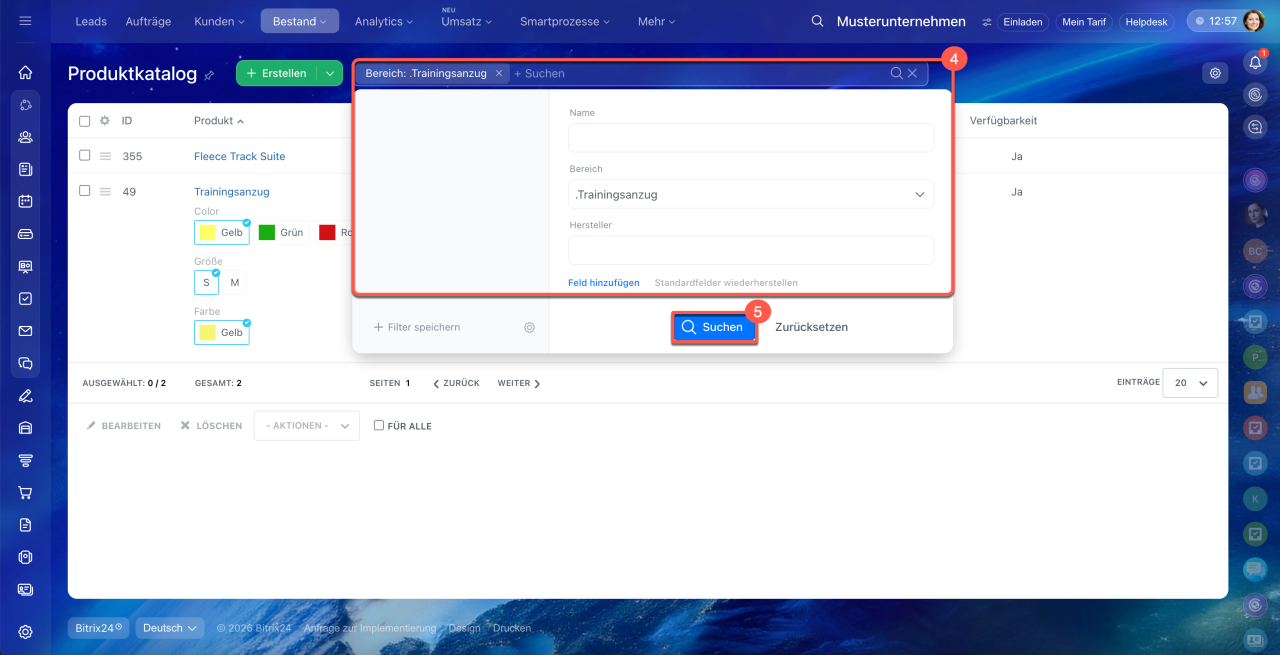This screenshot has height=655, width=1280.
Task: Open the shopping cart icon in sidebar
Action: coord(26,492)
